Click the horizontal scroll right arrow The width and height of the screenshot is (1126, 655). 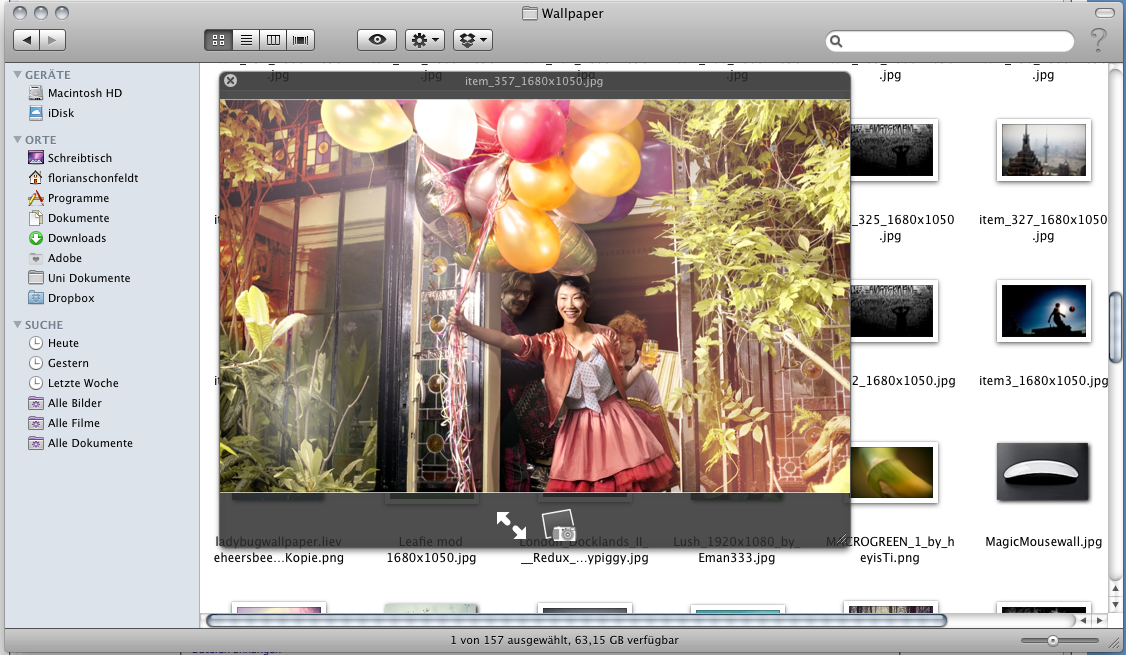tap(1099, 621)
